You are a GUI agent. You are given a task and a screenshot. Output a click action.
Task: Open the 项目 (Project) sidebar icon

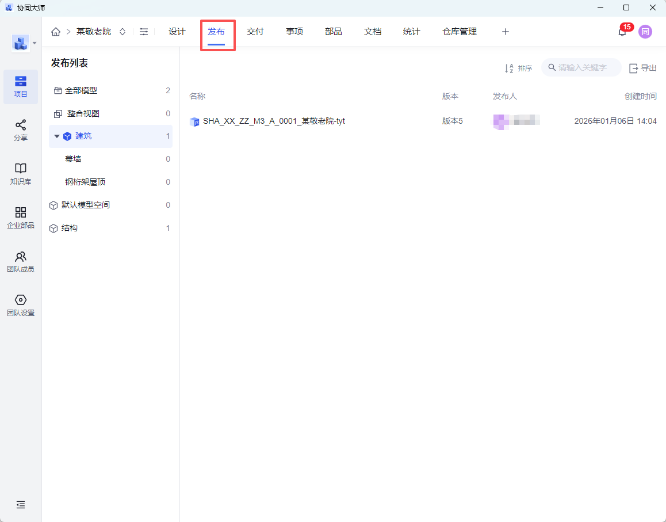point(20,85)
